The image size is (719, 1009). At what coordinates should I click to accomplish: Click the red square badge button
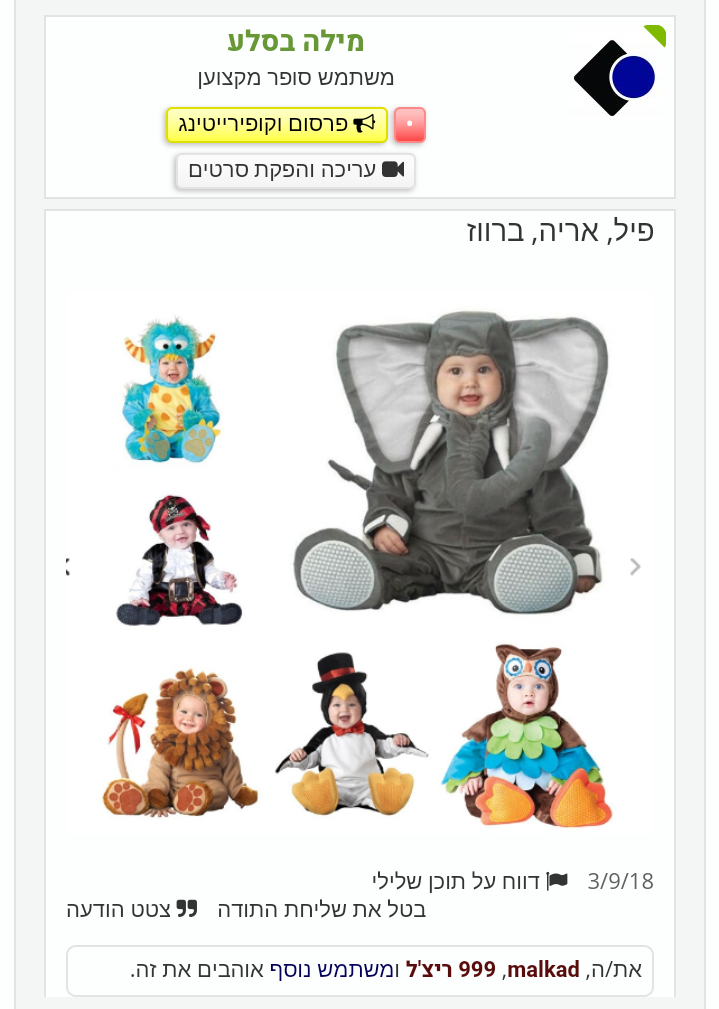[x=409, y=124]
